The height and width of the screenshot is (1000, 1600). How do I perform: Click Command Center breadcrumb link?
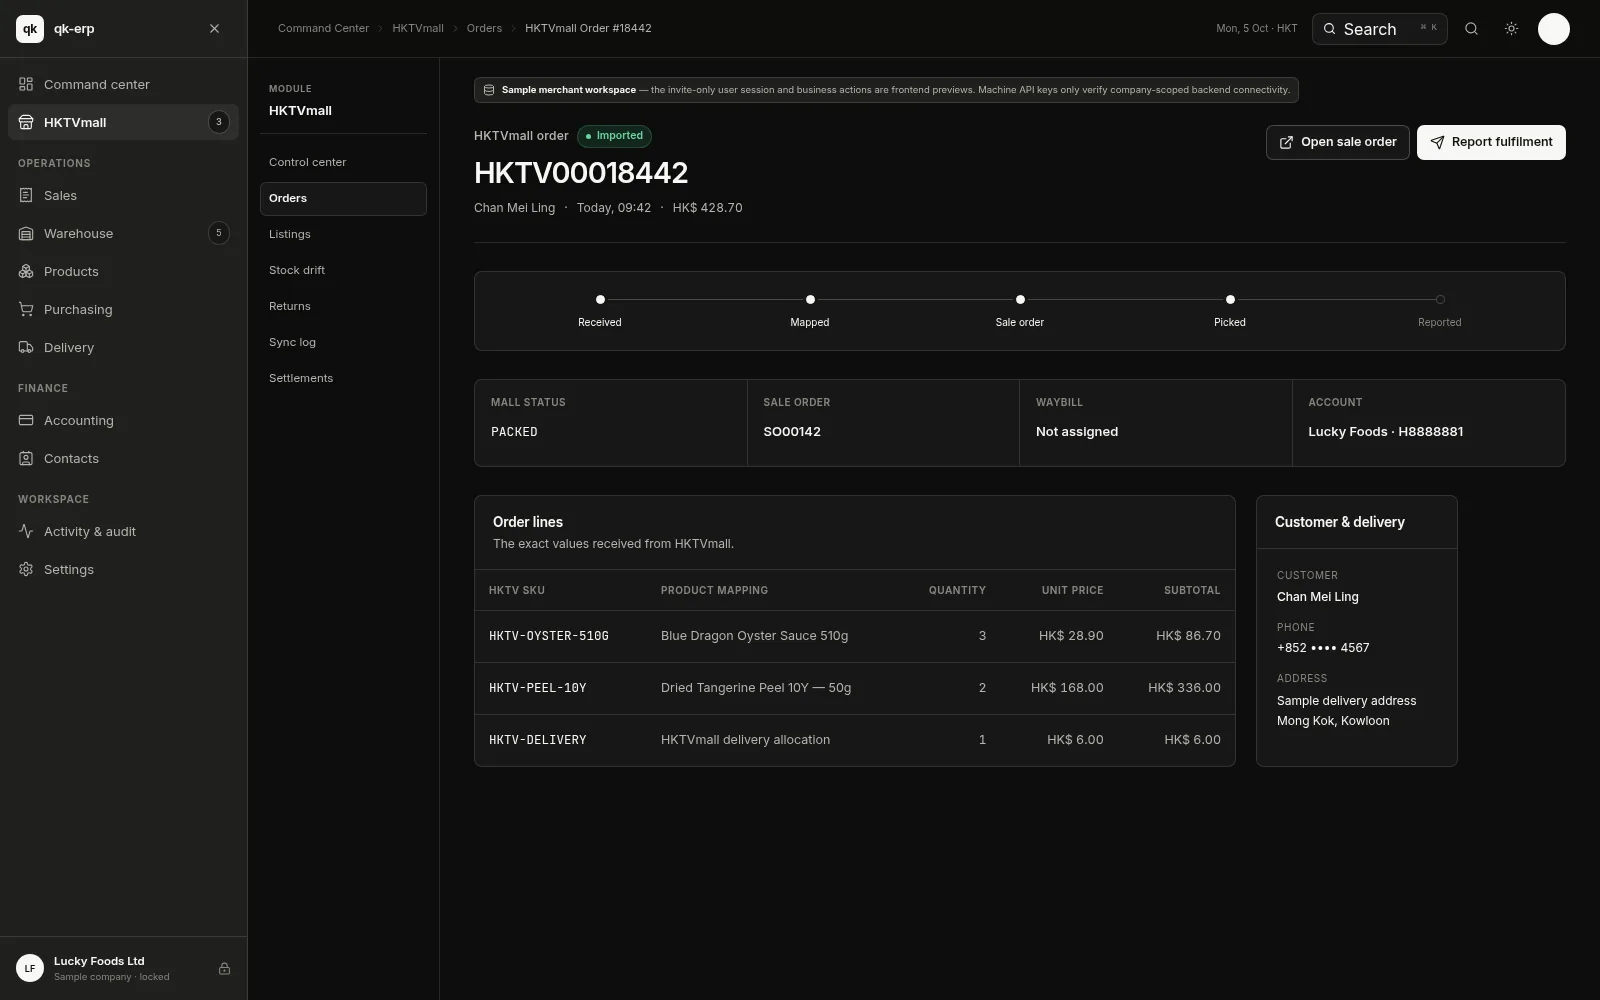[323, 28]
